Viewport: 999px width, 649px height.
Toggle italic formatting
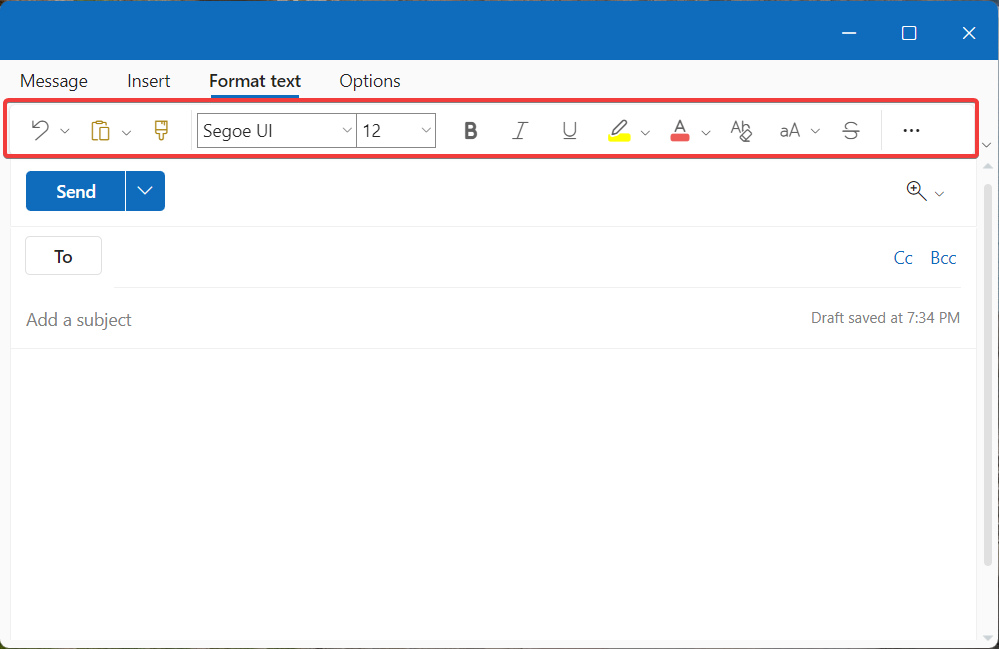point(519,130)
